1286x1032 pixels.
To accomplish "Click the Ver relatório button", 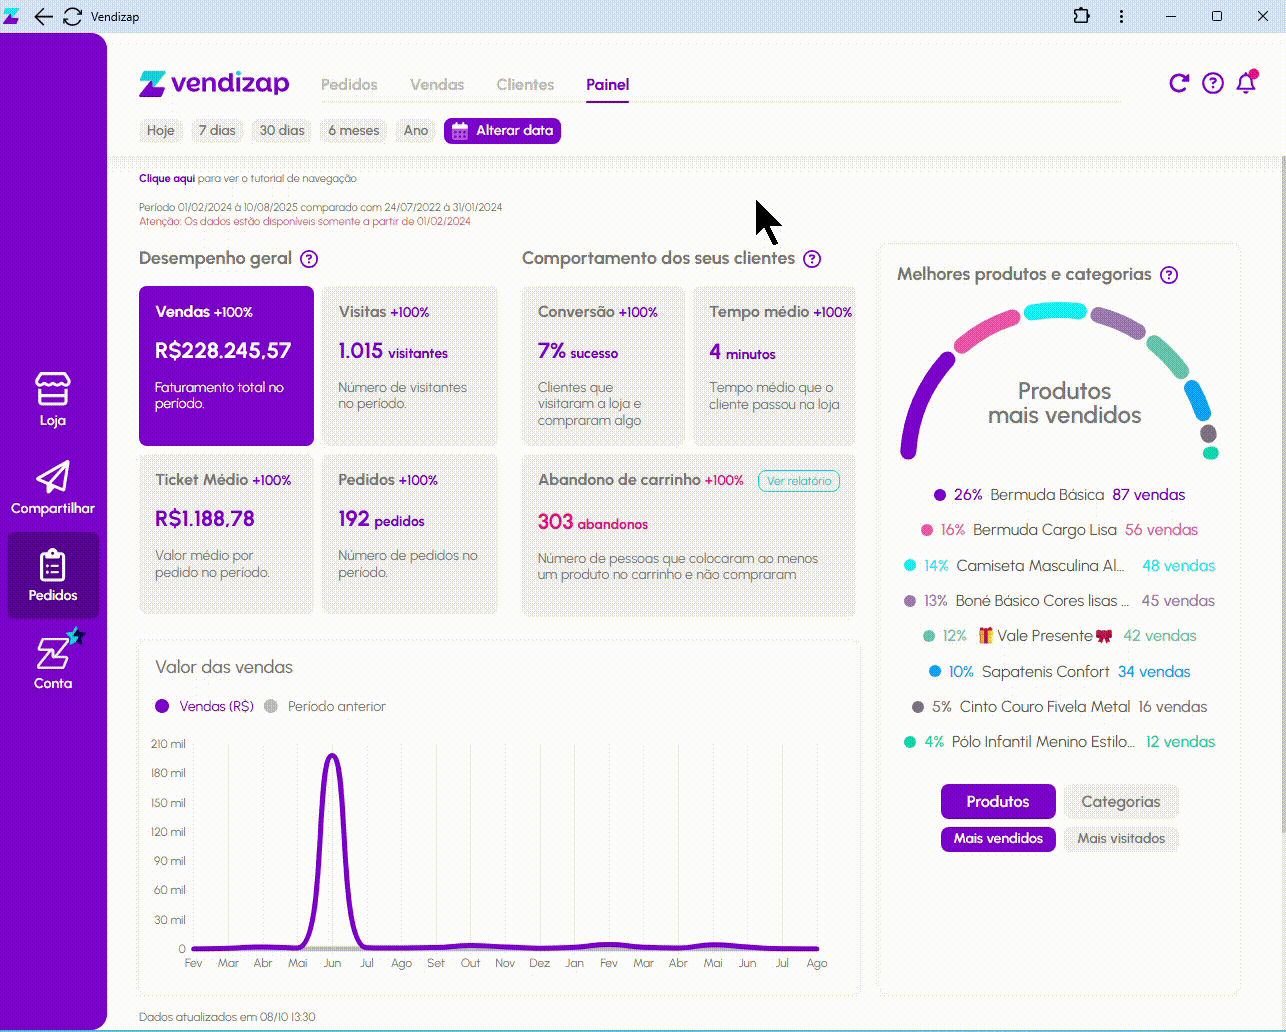I will 798,481.
